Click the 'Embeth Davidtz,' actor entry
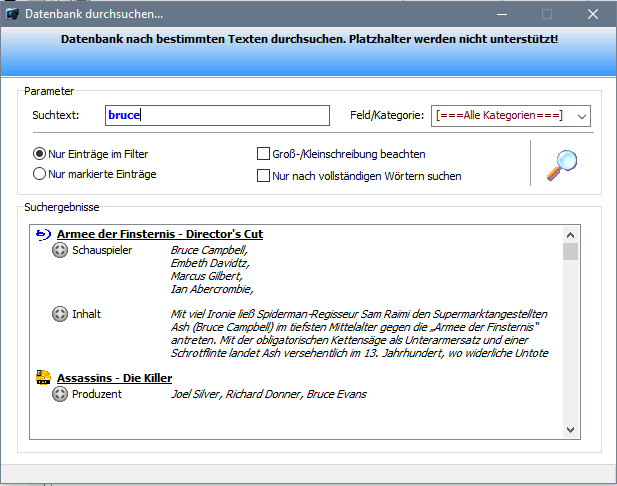 point(210,263)
